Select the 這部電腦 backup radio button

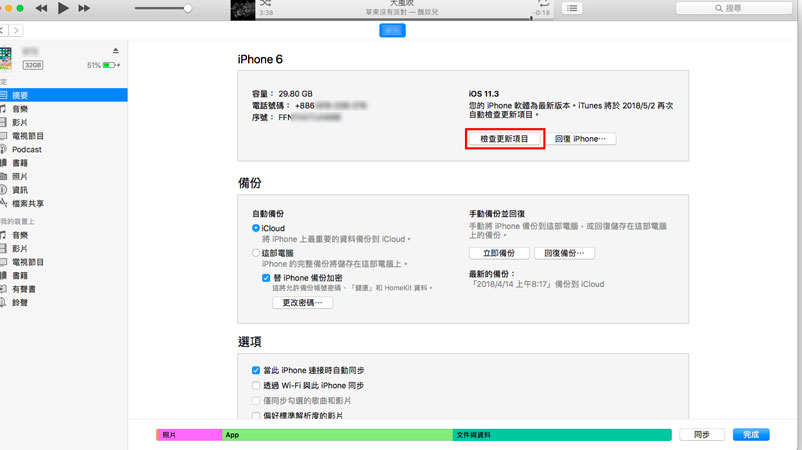coord(256,253)
